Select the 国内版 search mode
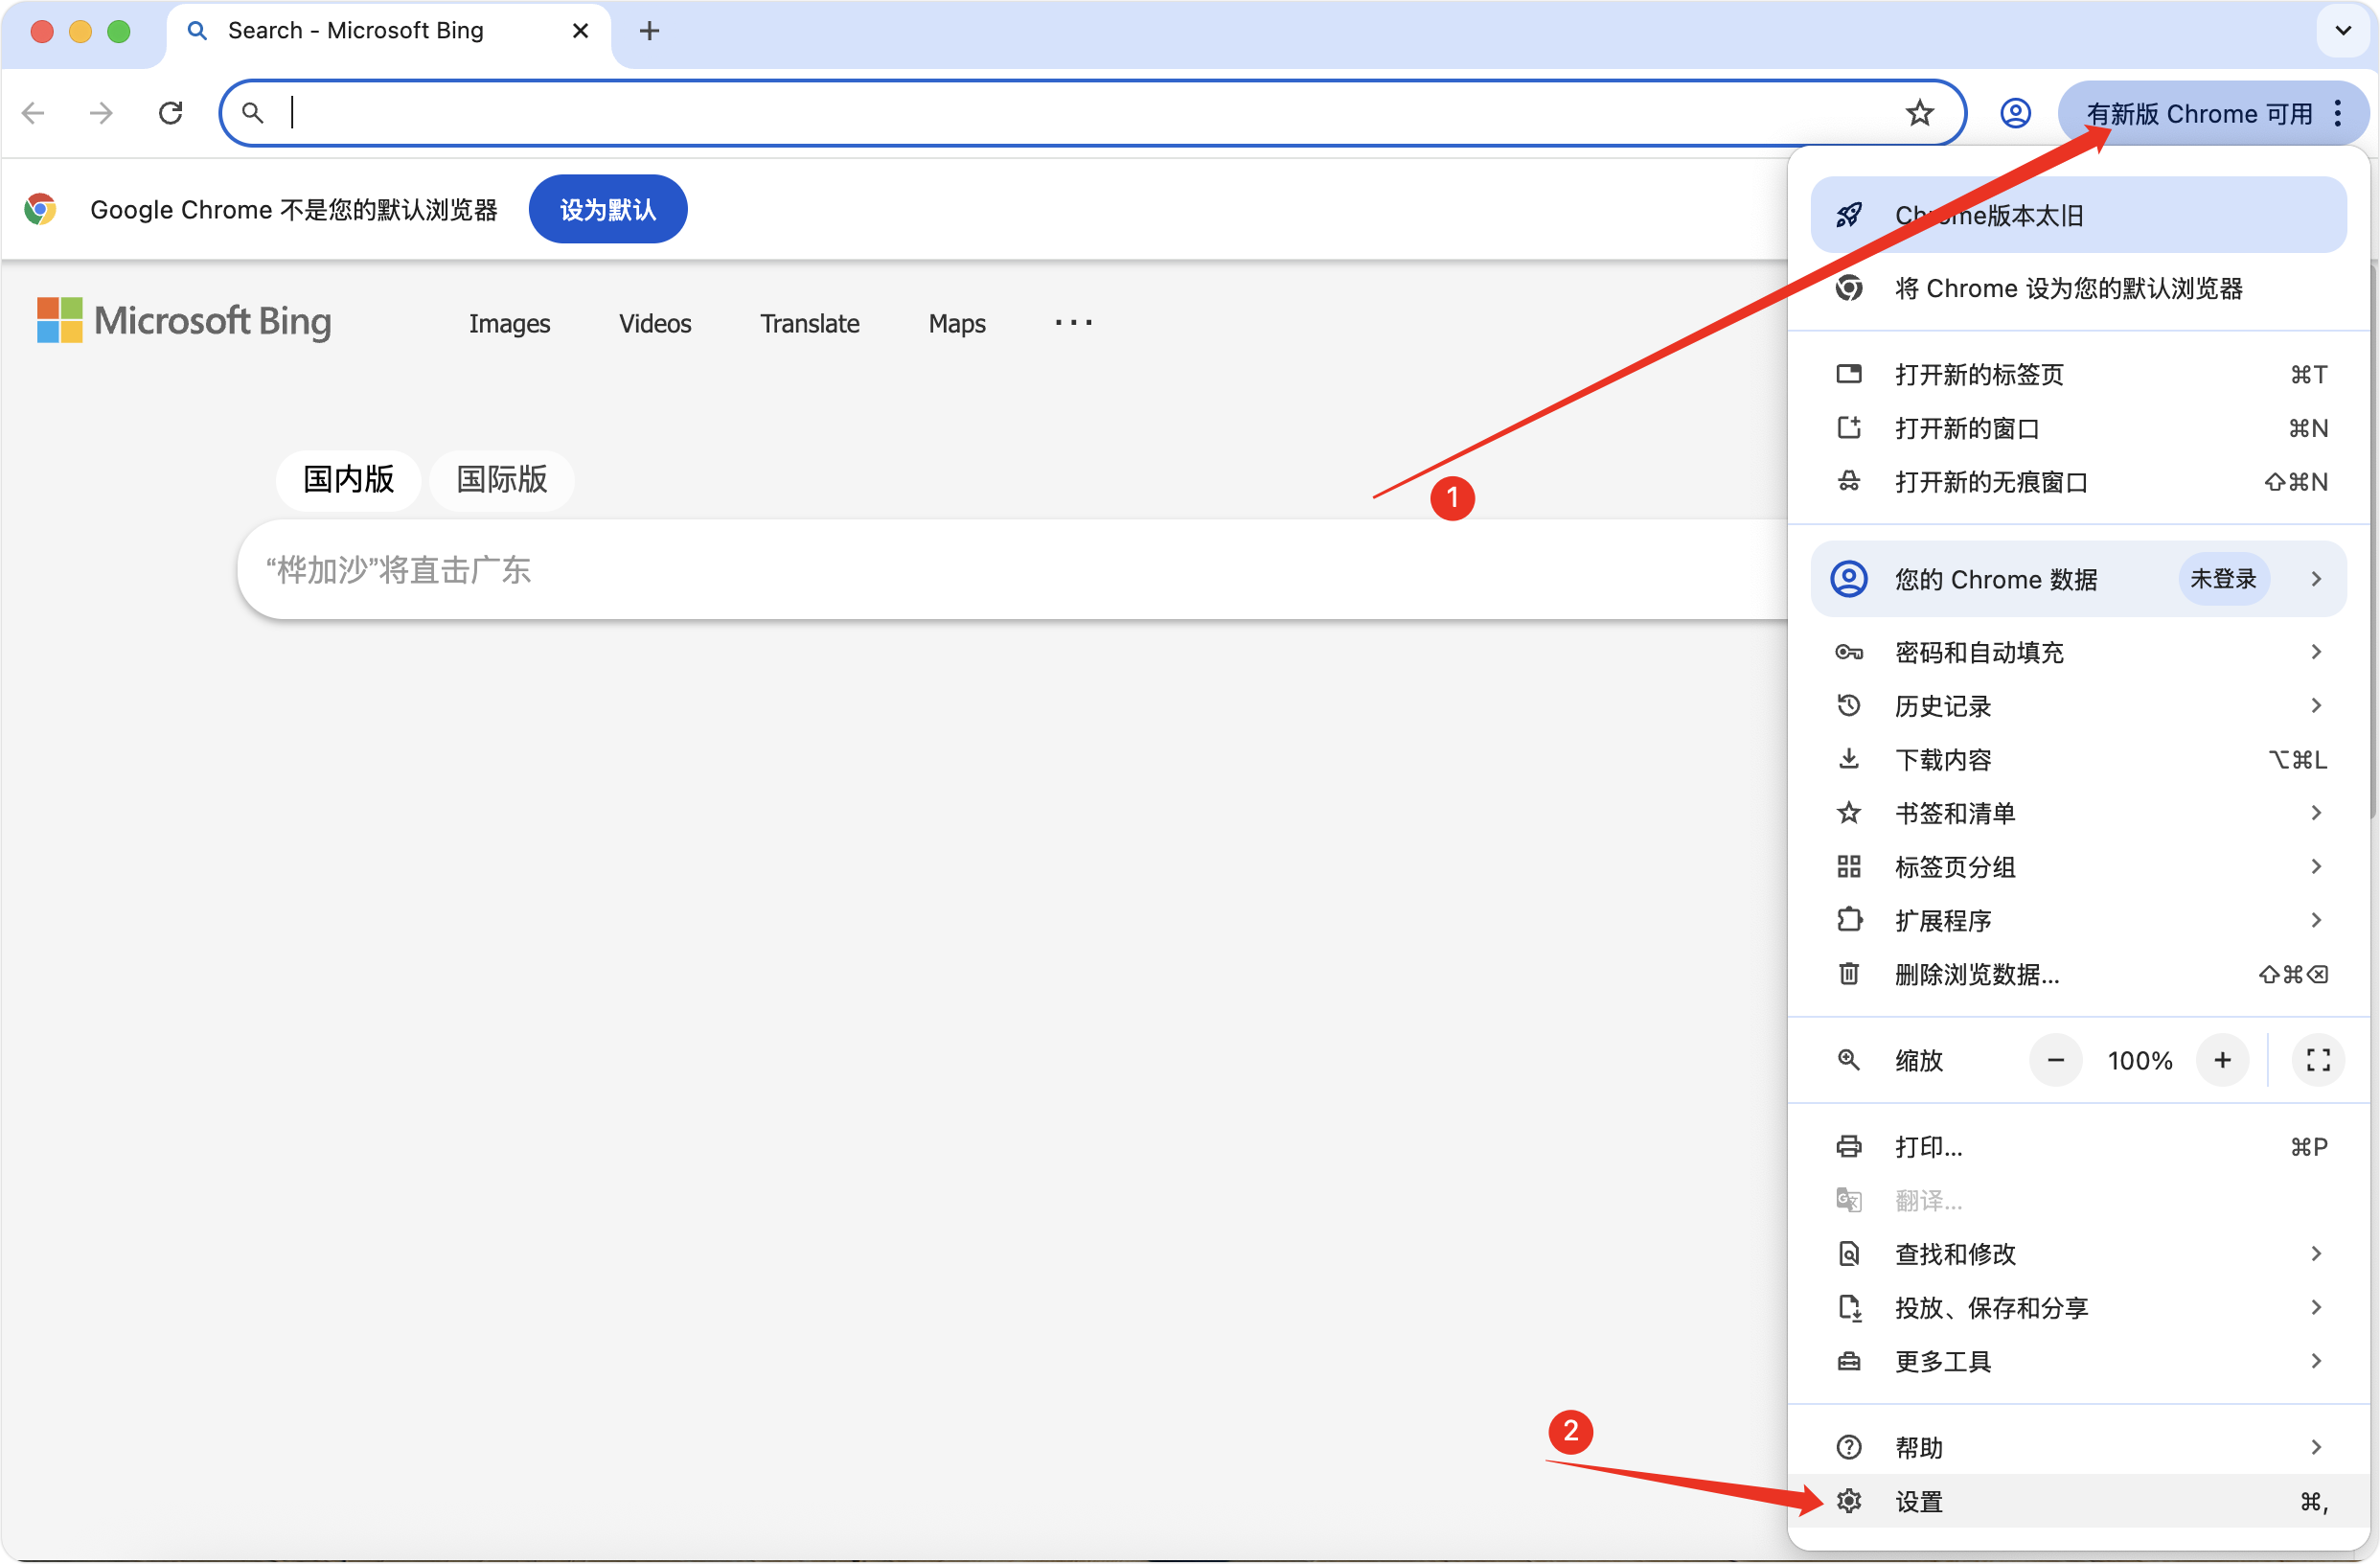Screen dimensions: 2380x1564 point(348,479)
